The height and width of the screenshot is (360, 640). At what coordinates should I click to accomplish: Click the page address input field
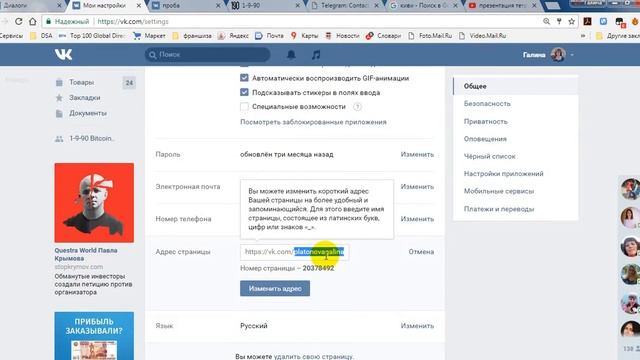294,252
